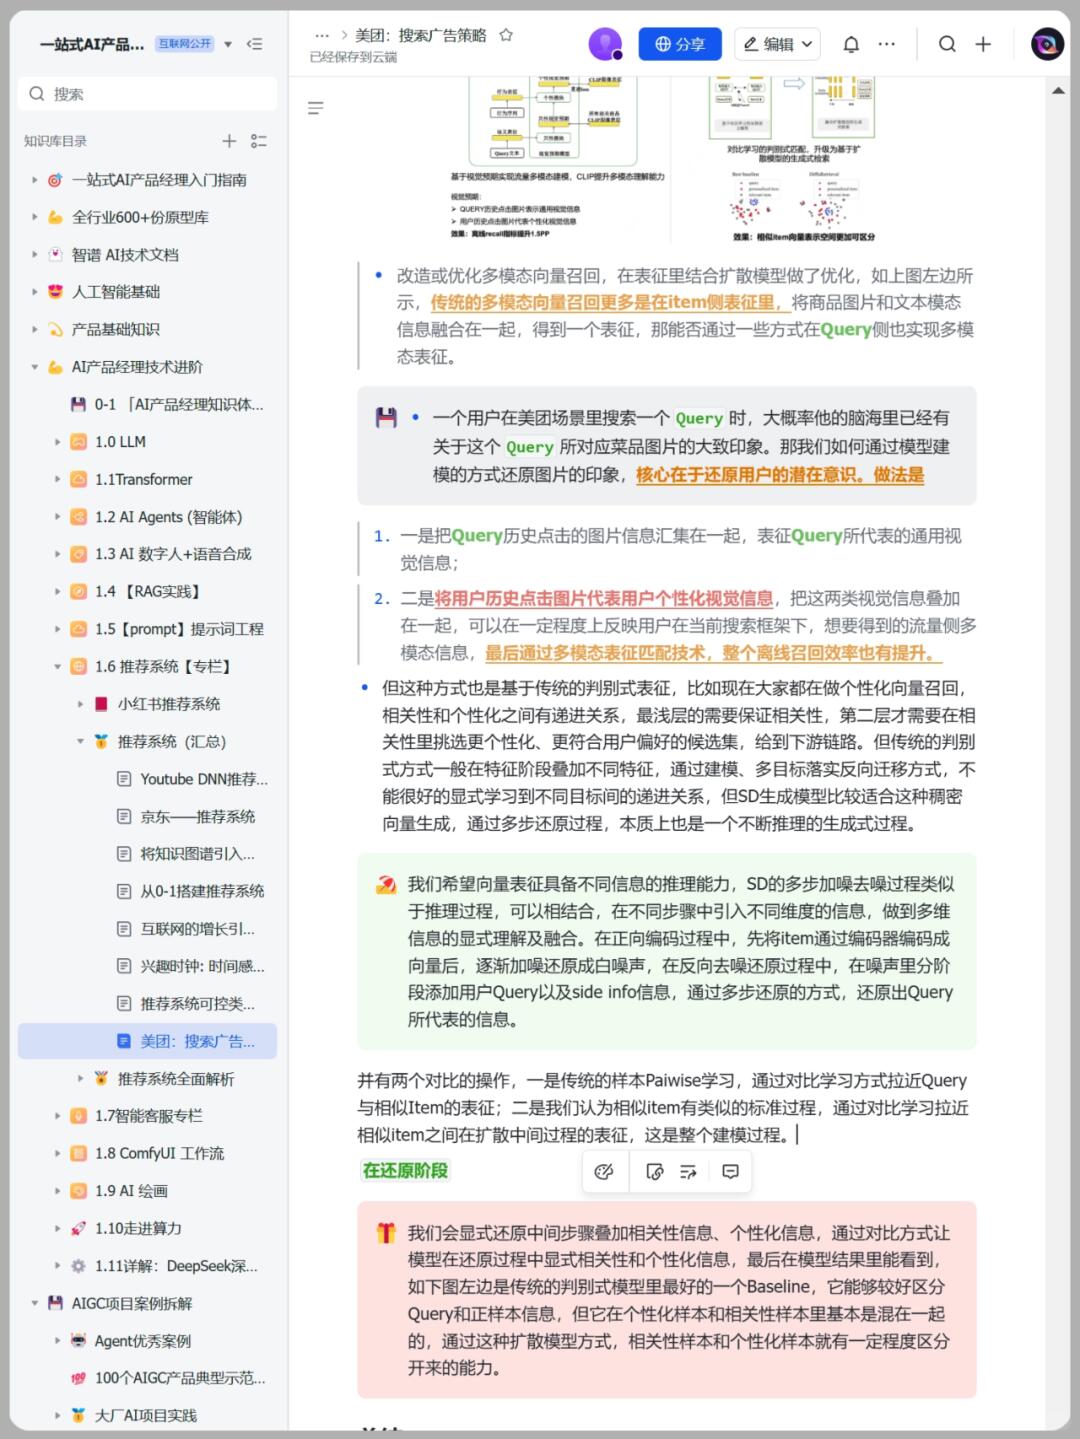
Task: Select the 美团：搜索广告 page in tree
Action: (147, 1041)
